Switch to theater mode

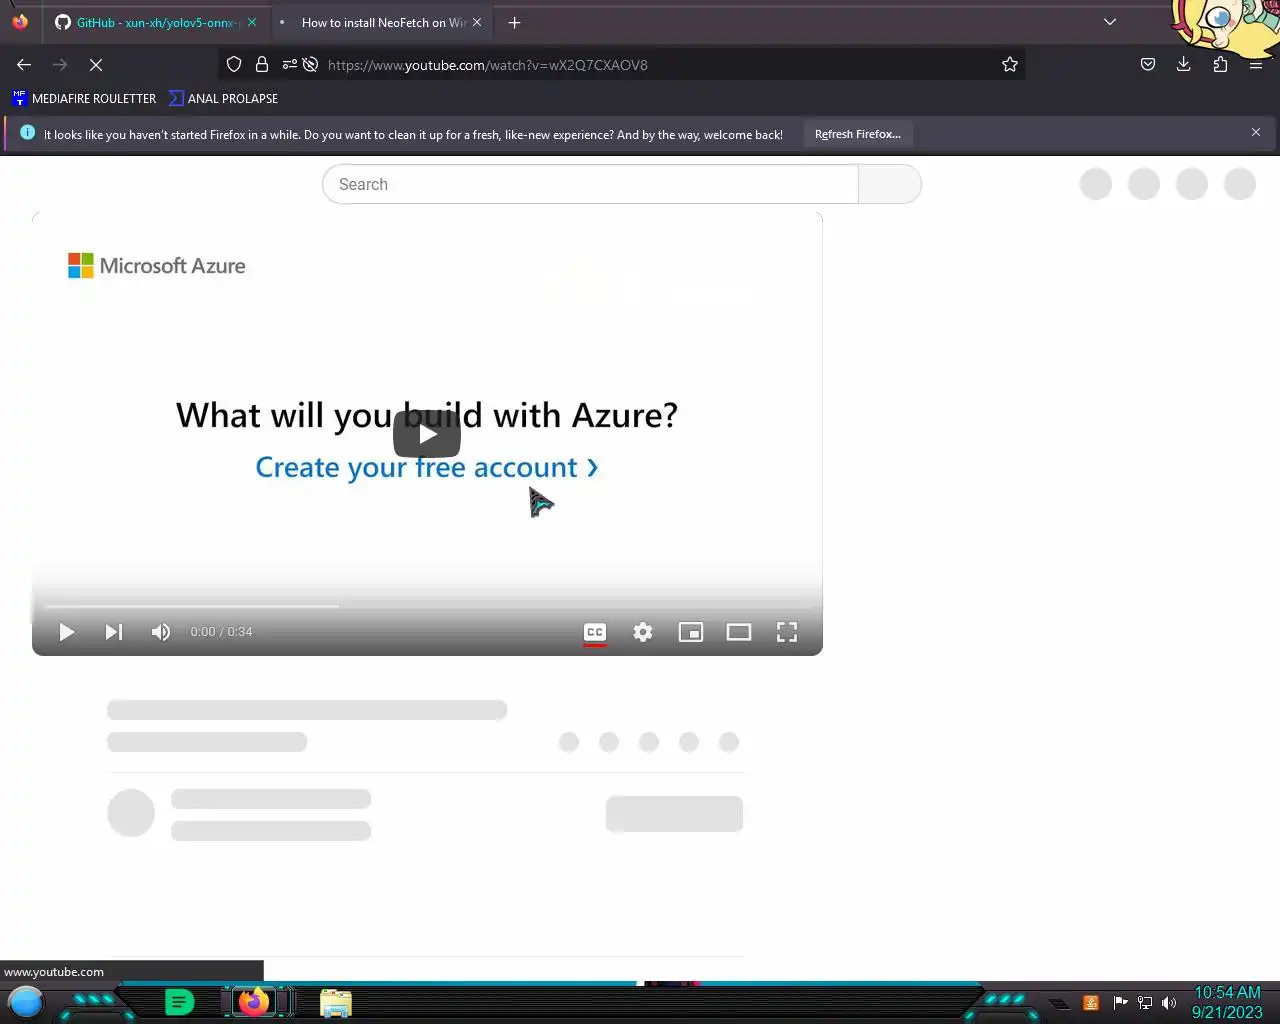point(739,632)
